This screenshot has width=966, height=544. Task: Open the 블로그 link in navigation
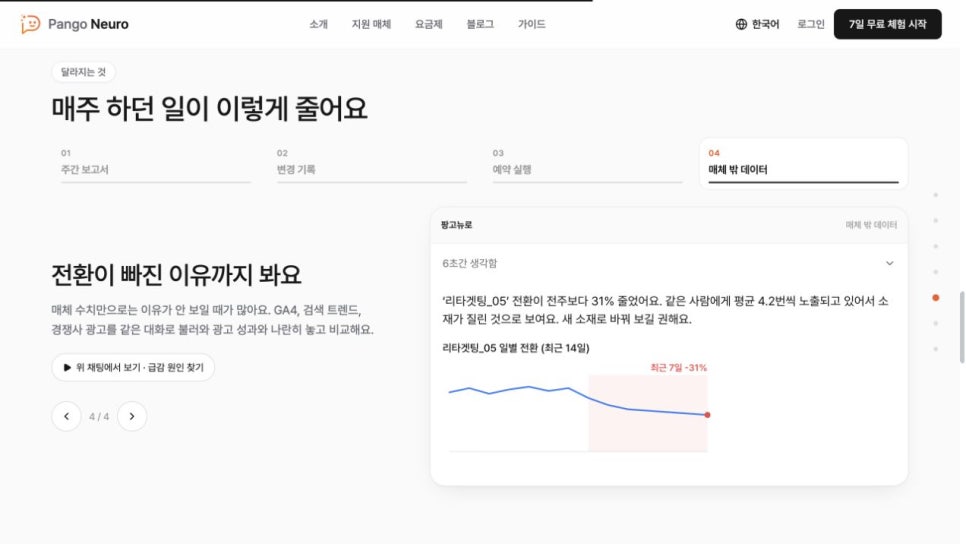click(x=480, y=24)
